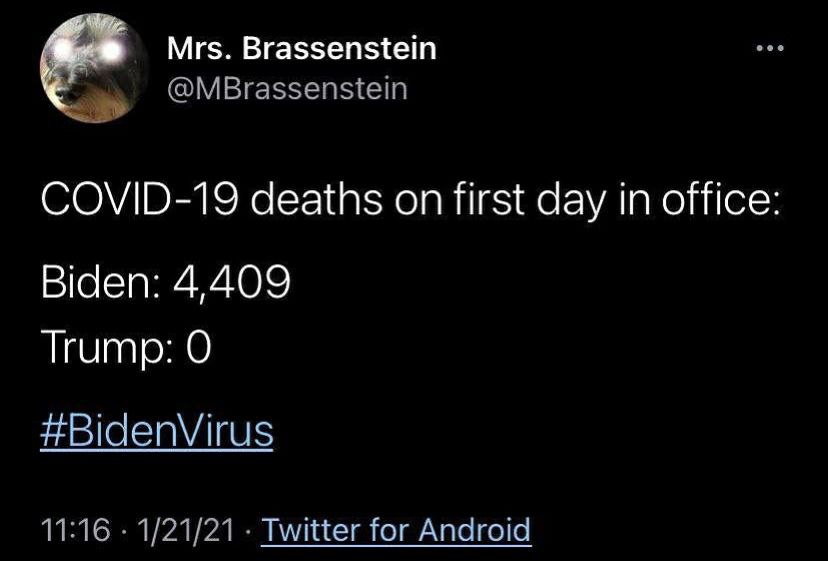Click the line 'COVID-19 deaths on first day in office:'
Screen dimensions: 828x561
click(x=410, y=201)
